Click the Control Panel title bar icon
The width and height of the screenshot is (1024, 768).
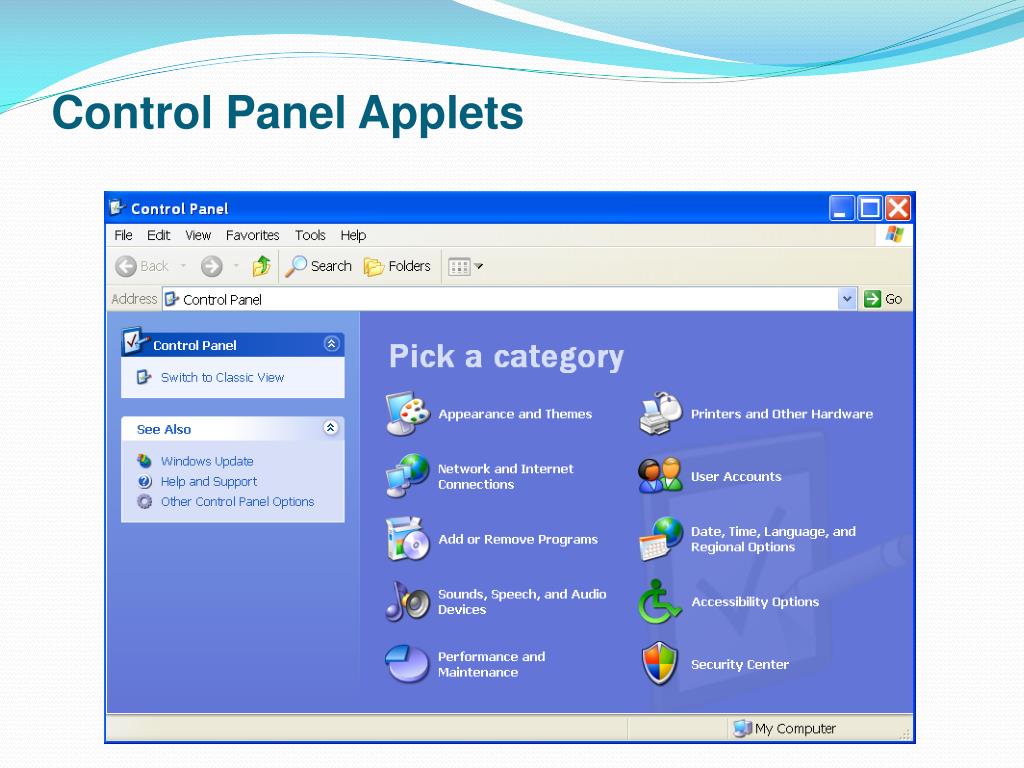tap(118, 208)
